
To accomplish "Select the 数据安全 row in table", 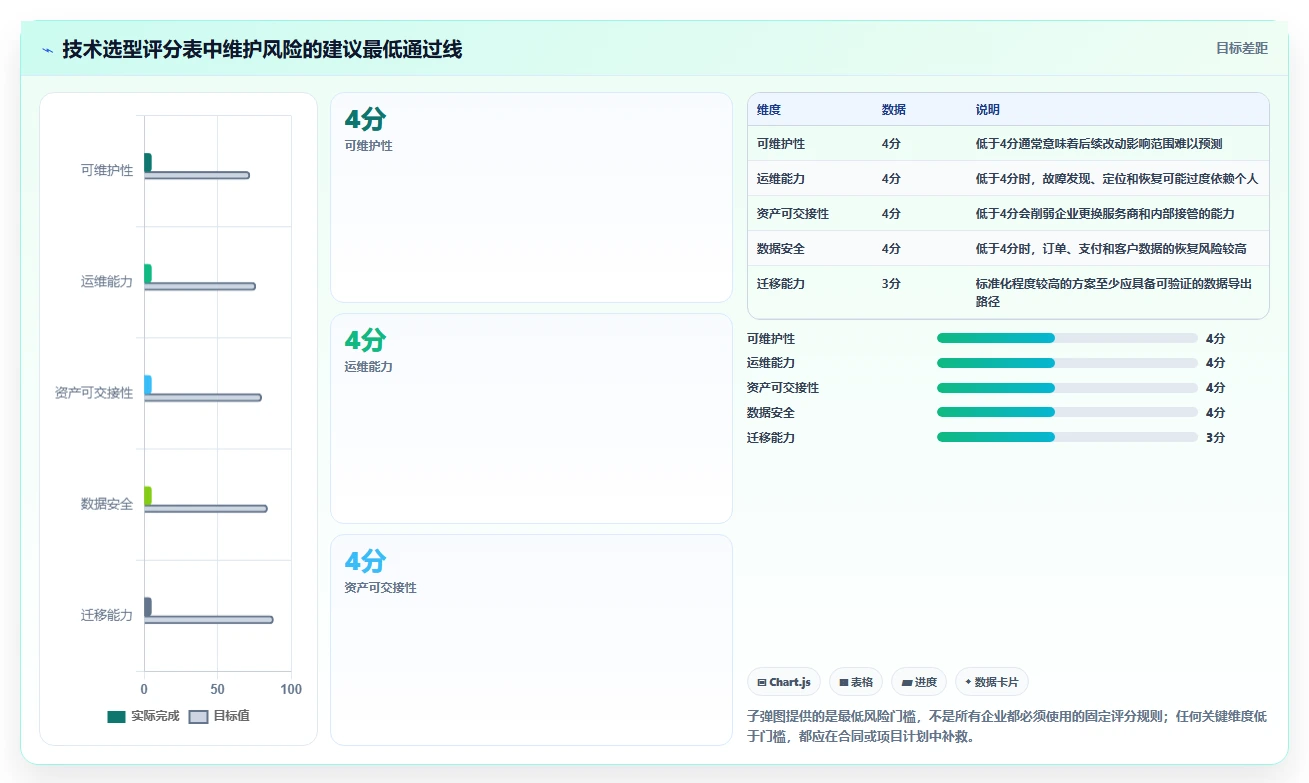I will point(1008,248).
